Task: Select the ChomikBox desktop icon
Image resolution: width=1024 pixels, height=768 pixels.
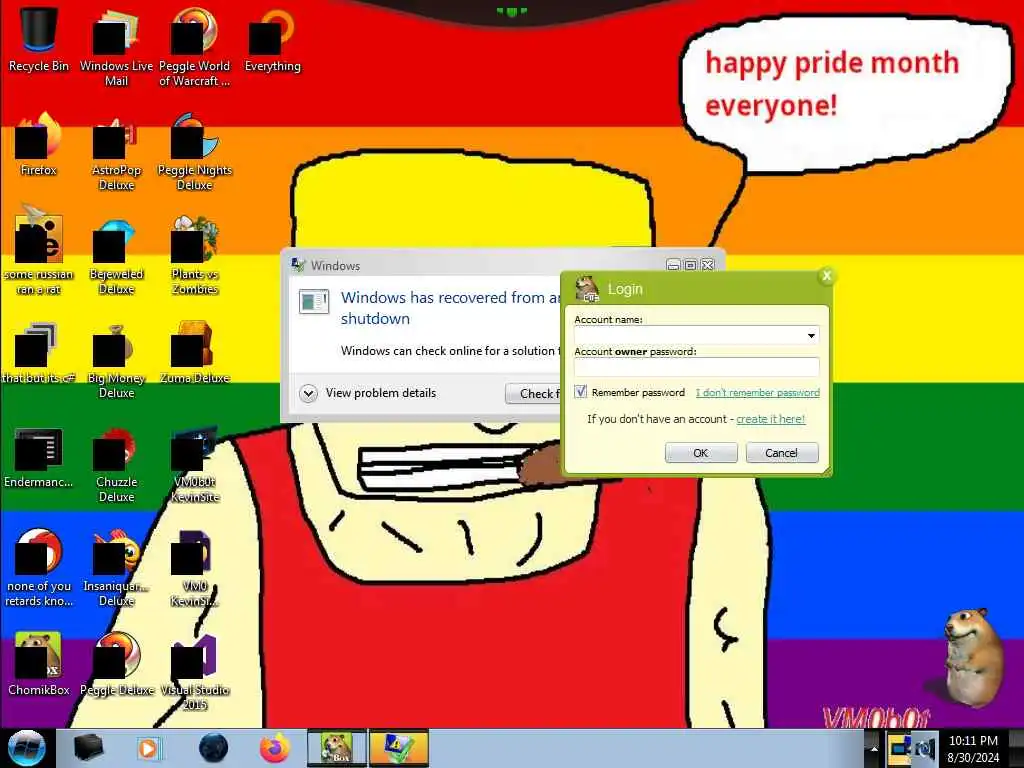Action: [39, 664]
